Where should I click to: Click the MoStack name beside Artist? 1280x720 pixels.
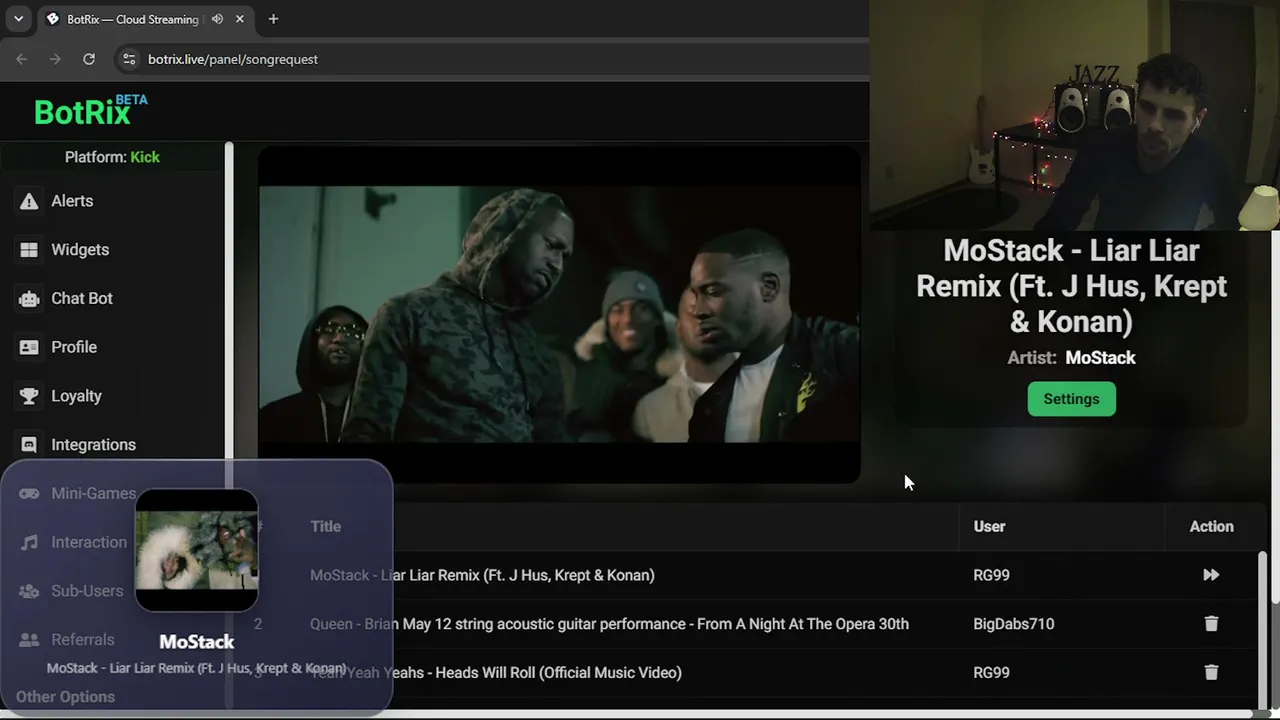1100,358
